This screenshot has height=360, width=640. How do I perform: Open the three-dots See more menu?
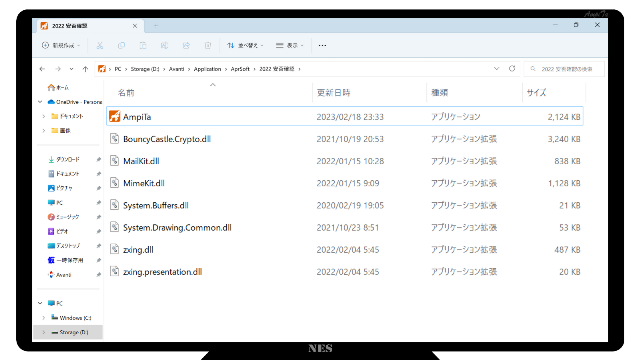322,45
